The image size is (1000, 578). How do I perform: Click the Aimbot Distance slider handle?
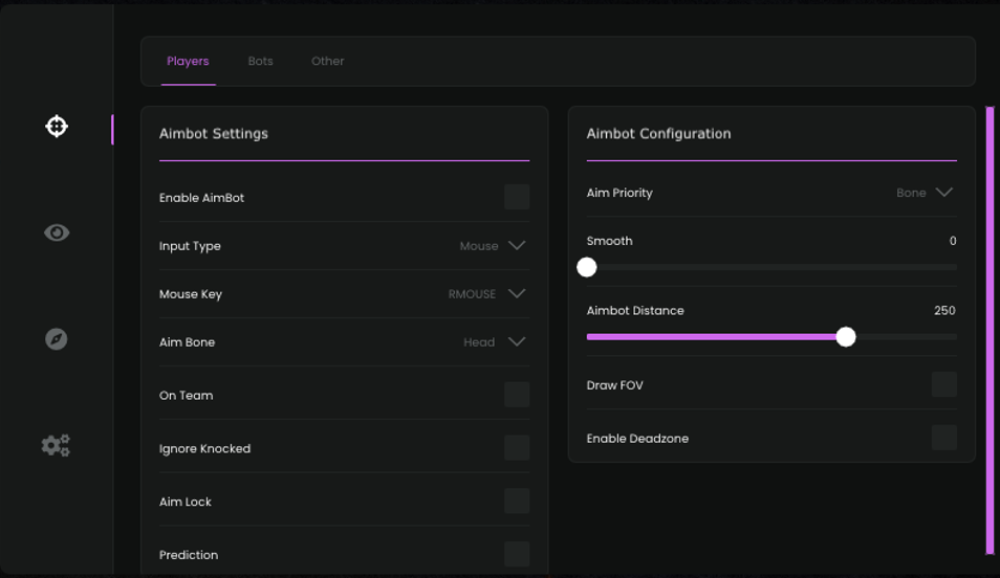(x=846, y=337)
